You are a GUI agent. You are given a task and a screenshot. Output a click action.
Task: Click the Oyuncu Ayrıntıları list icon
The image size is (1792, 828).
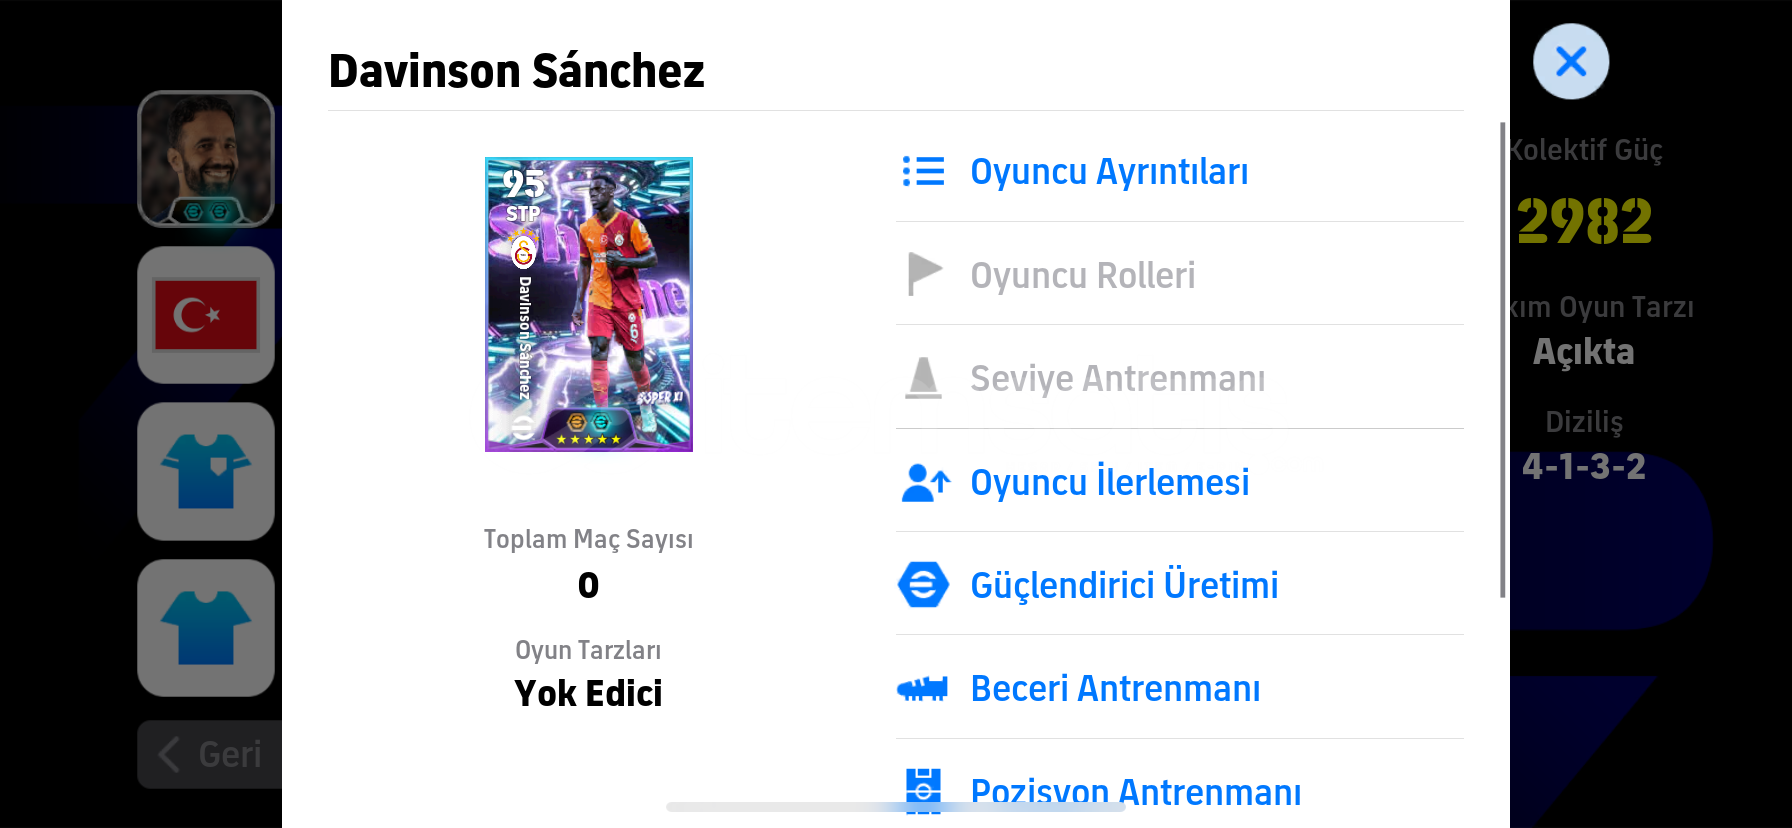click(923, 171)
